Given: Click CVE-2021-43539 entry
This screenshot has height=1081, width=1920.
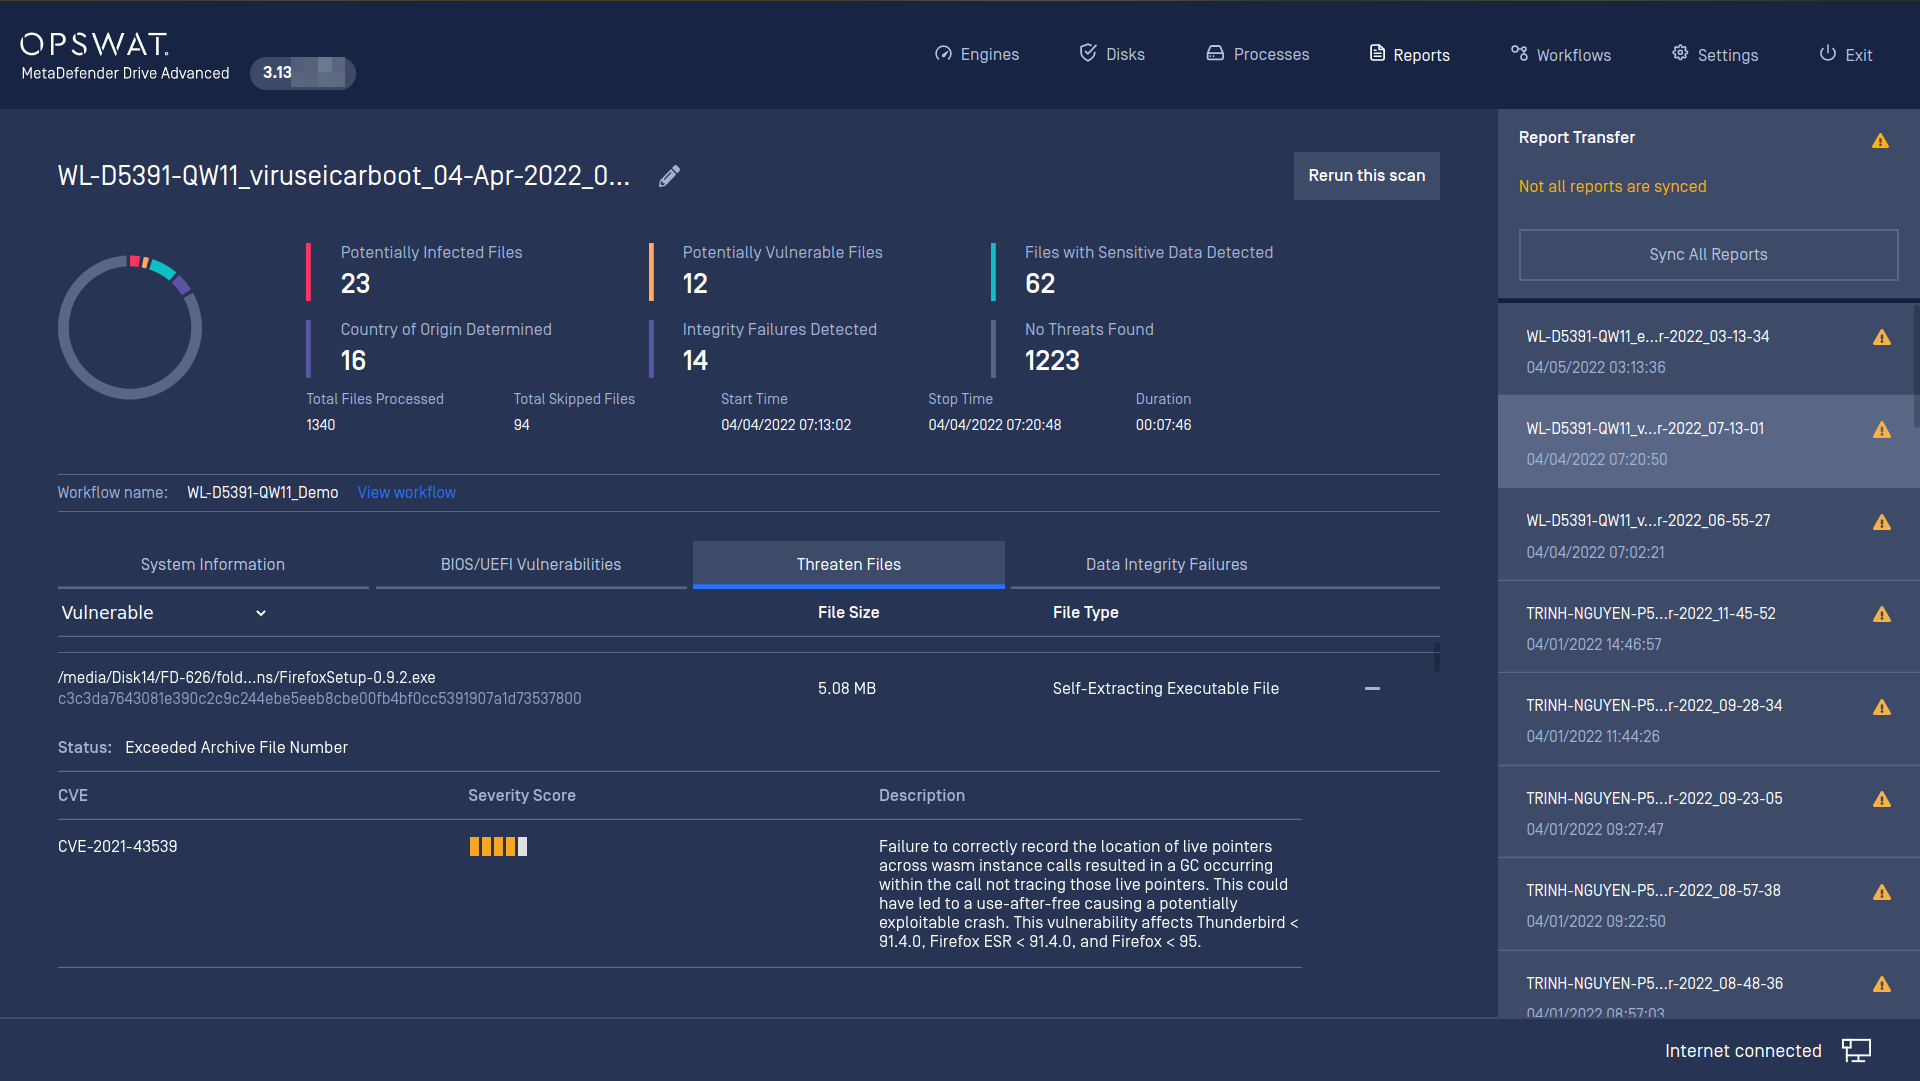Looking at the screenshot, I should pyautogui.click(x=118, y=847).
